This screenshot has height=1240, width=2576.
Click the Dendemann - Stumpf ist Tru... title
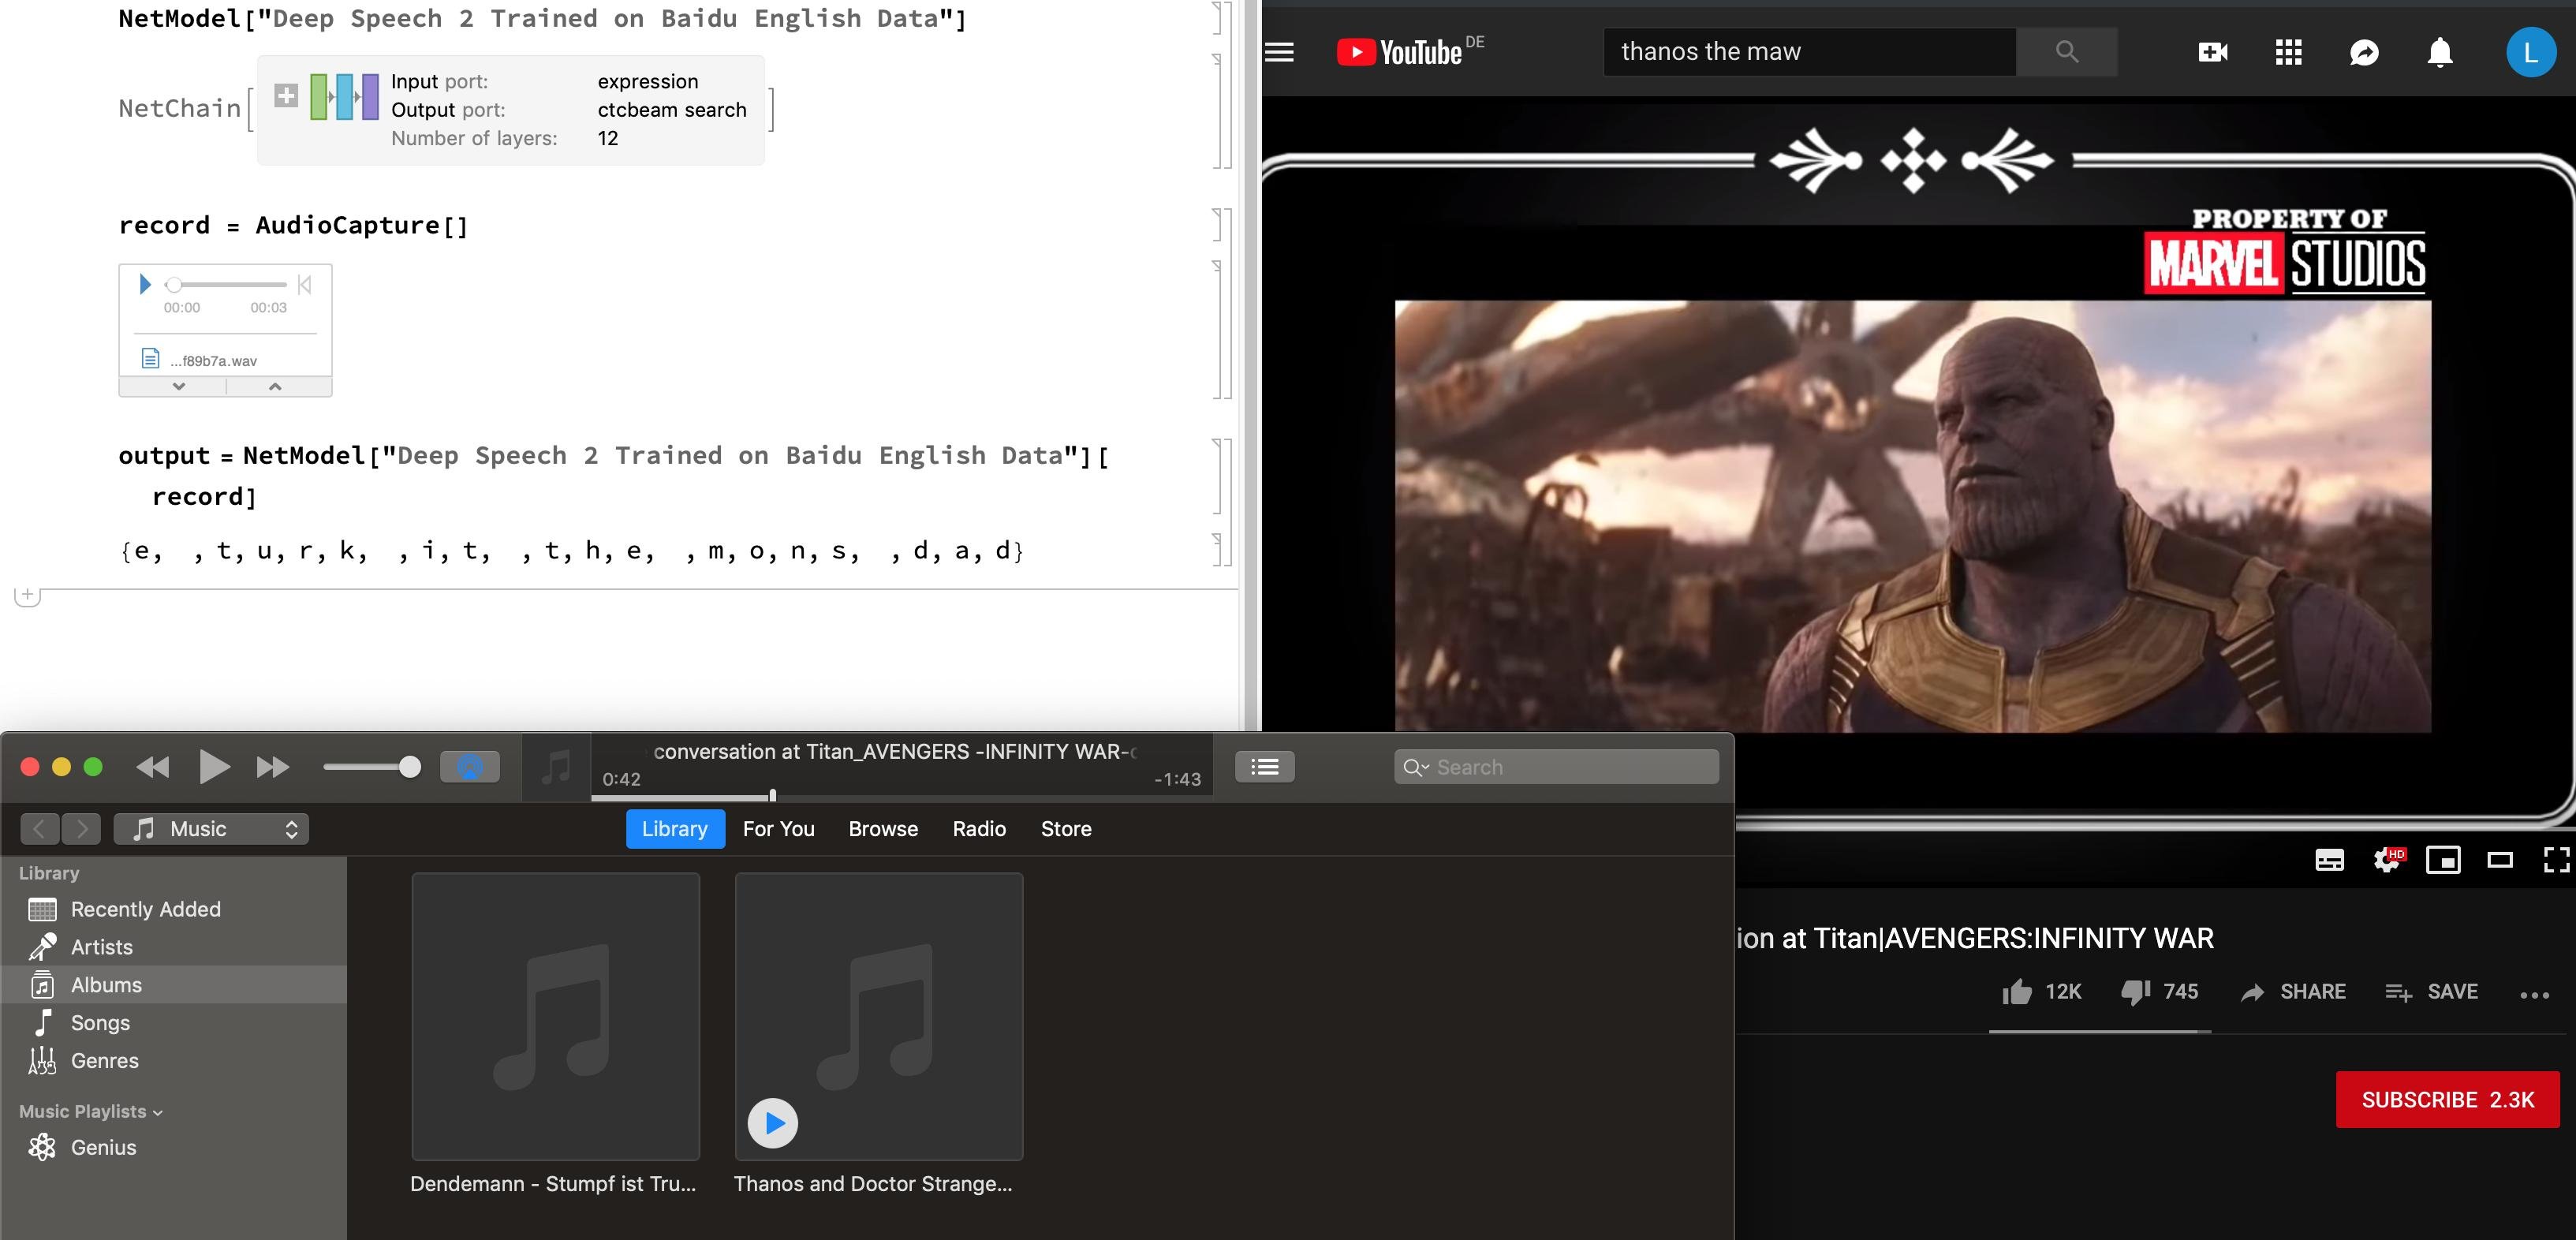[553, 1184]
